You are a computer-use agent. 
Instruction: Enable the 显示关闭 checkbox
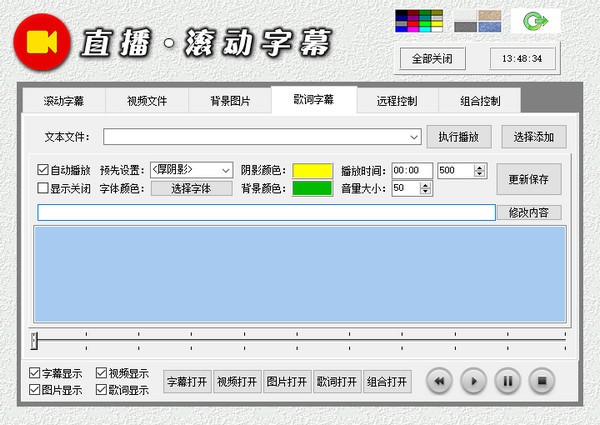point(43,188)
